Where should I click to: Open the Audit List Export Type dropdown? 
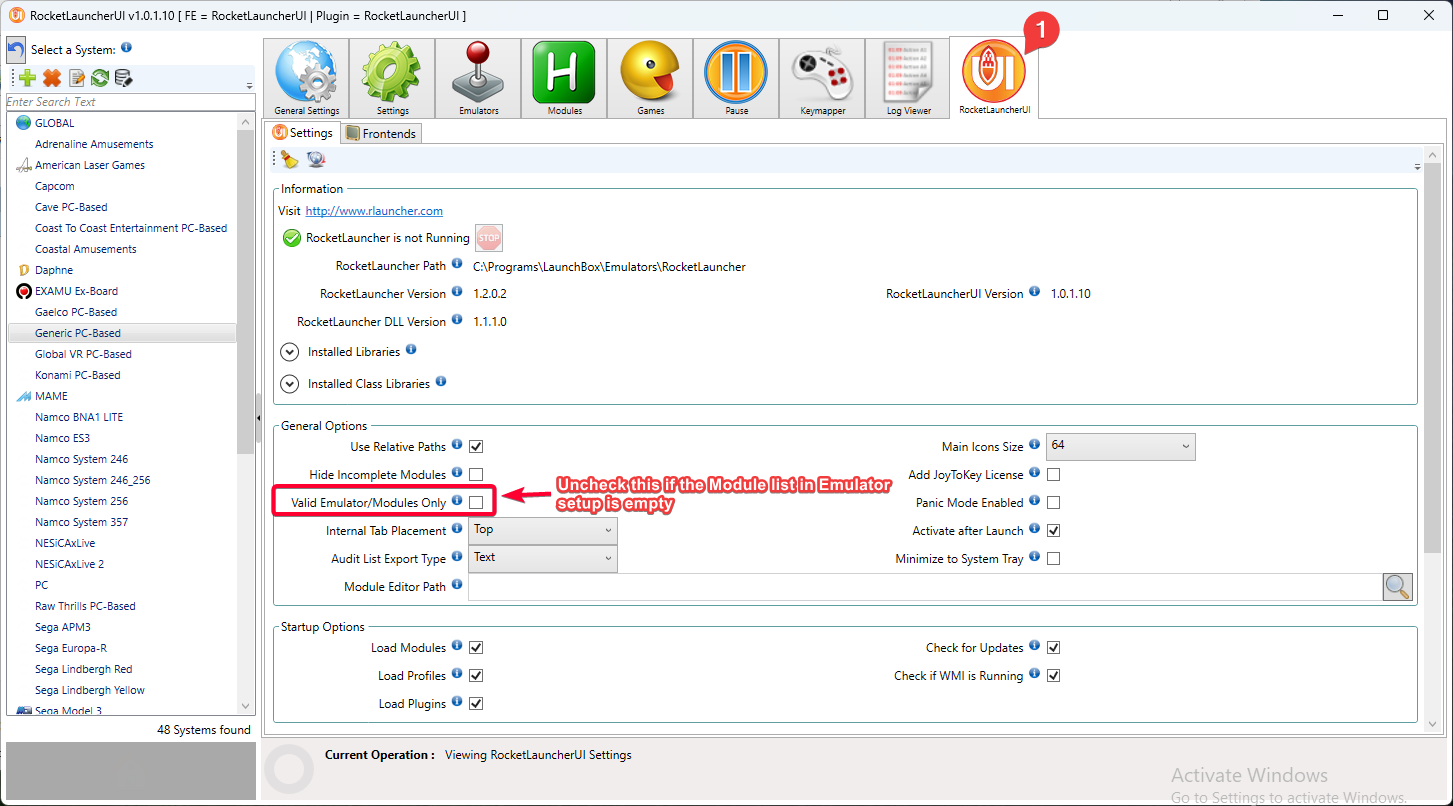pos(543,559)
